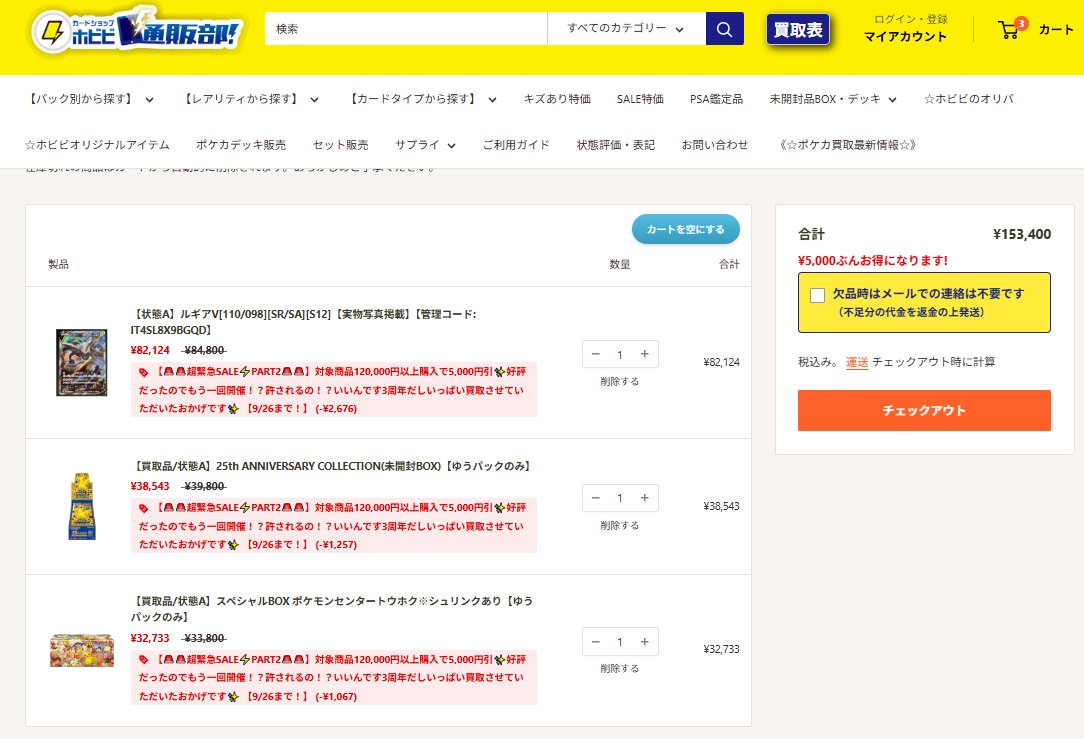
Task: Remove スペシャルBOX トウホク via 削除する
Action: coord(619,668)
